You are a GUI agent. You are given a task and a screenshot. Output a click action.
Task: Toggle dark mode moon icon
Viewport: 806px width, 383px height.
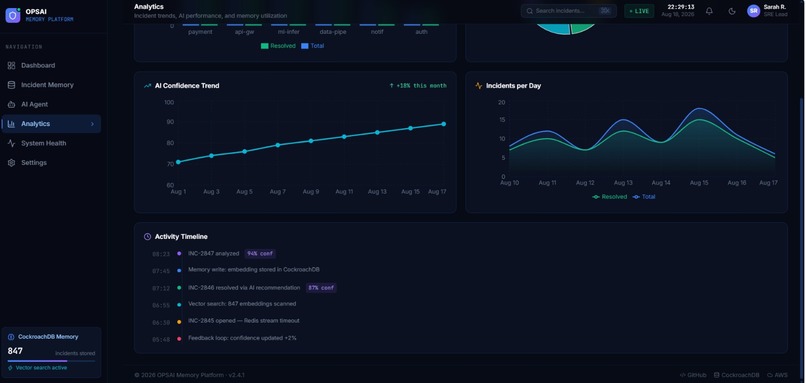pos(732,11)
